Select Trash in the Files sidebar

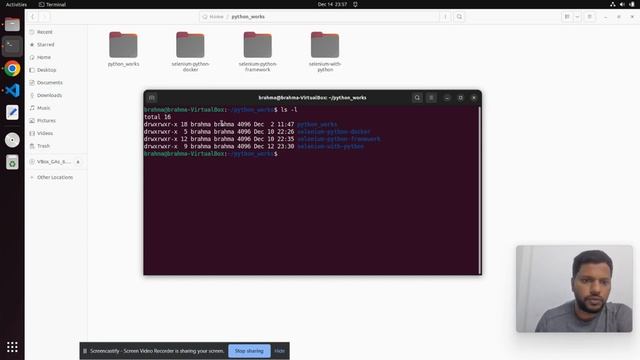[56, 146]
